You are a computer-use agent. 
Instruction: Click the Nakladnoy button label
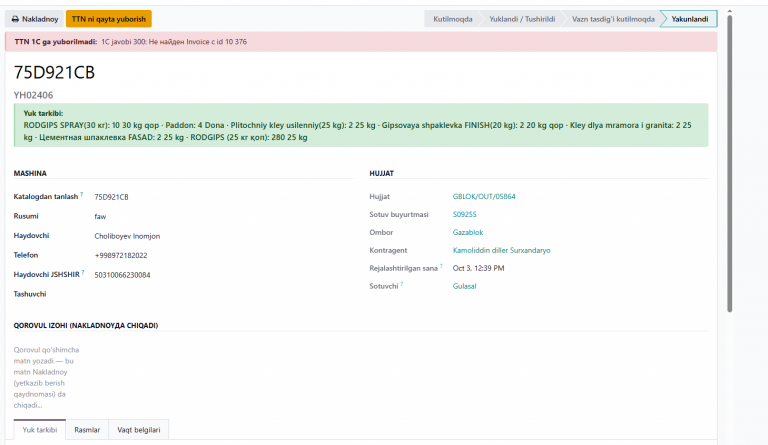coord(40,19)
